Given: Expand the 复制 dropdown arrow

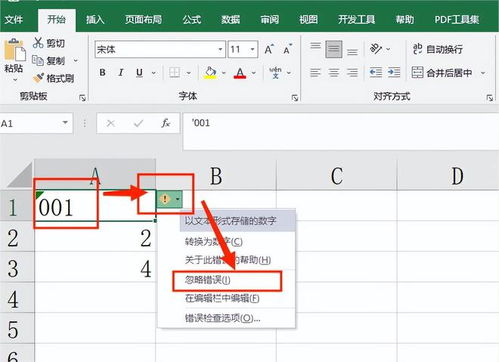Looking at the screenshot, I should click(x=76, y=61).
